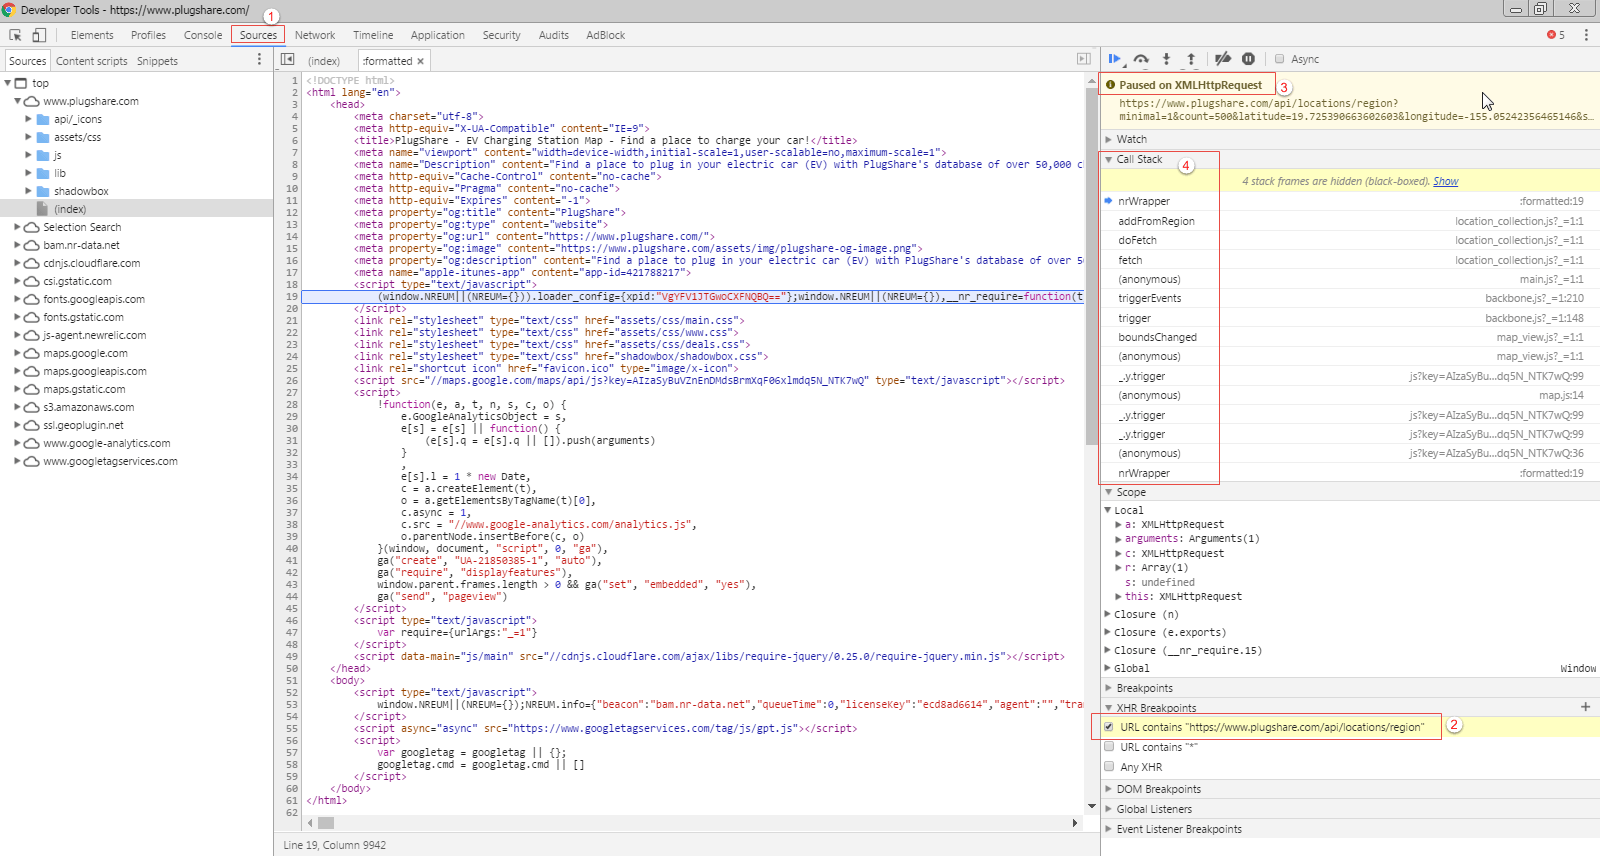Expand the js folder in tree
Image resolution: width=1600 pixels, height=856 pixels.
pos(29,155)
